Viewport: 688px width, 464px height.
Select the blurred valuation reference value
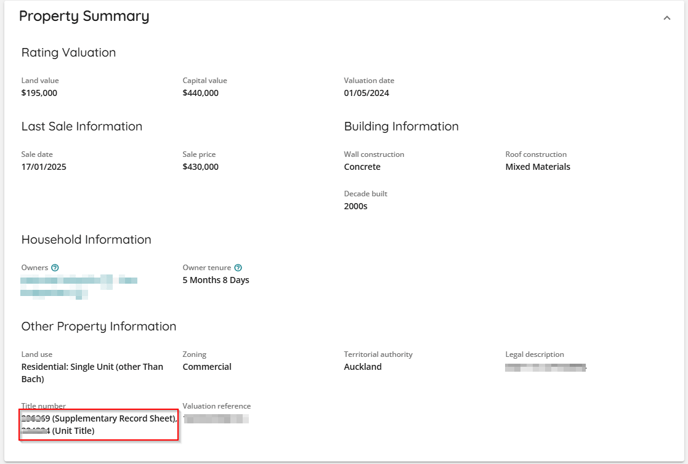216,419
